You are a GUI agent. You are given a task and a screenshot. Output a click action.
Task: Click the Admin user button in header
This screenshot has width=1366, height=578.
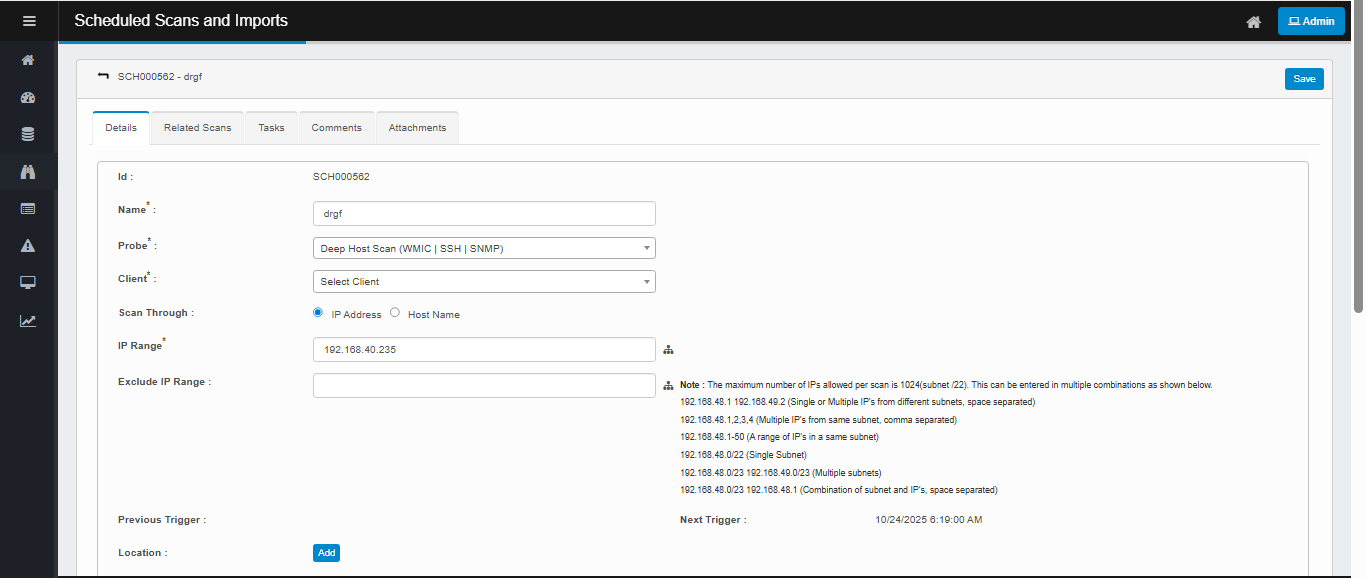pyautogui.click(x=1311, y=21)
